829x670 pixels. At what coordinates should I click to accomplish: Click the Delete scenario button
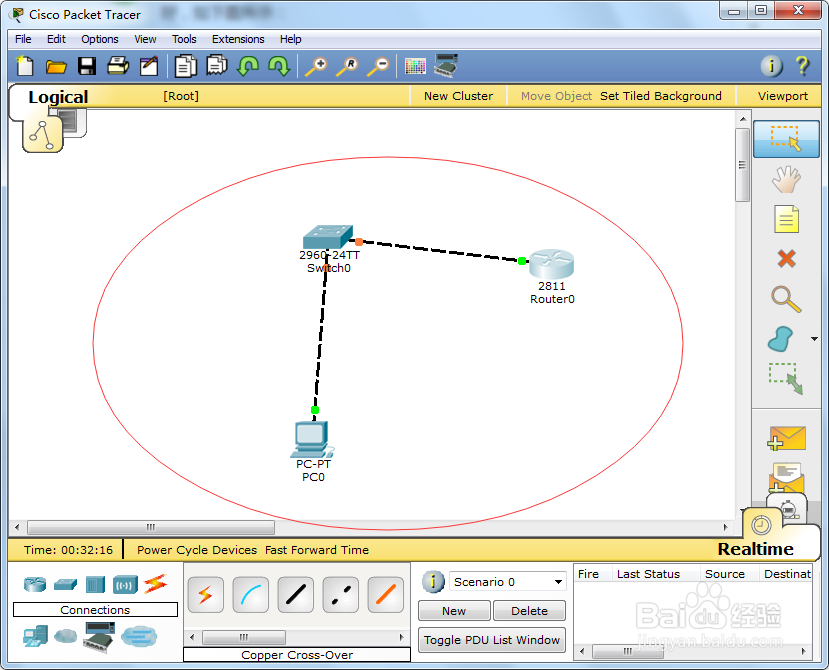pyautogui.click(x=529, y=611)
